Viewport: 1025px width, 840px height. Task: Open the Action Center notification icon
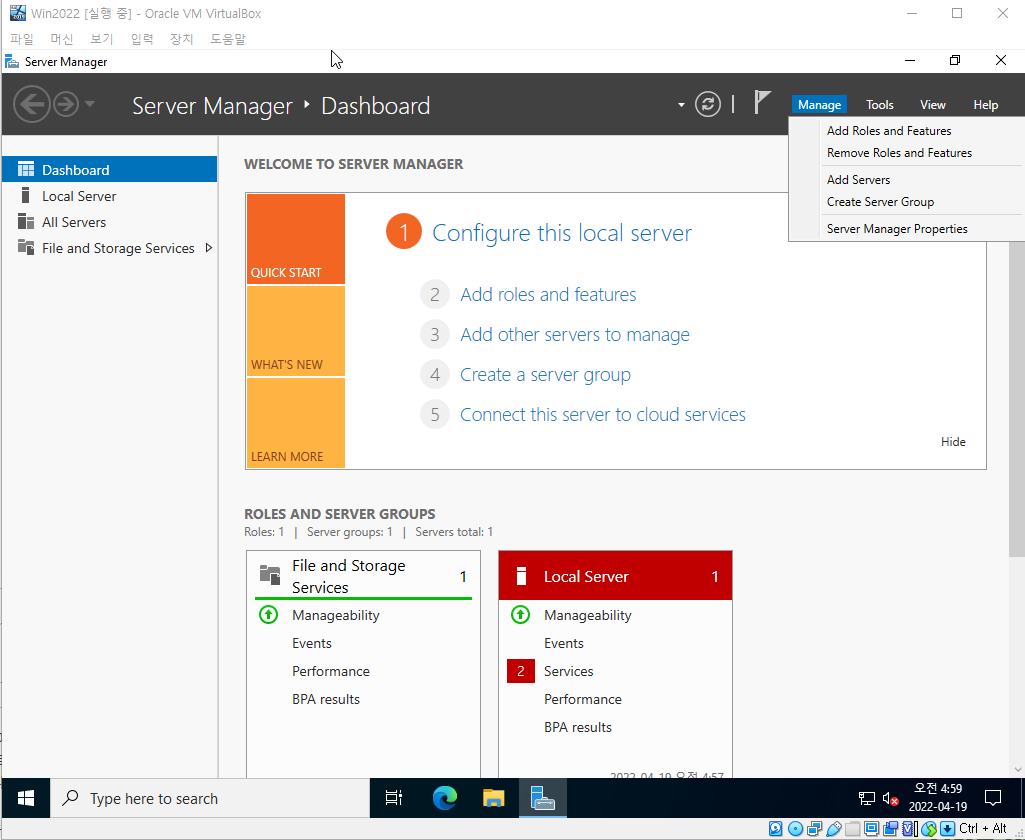(x=993, y=798)
